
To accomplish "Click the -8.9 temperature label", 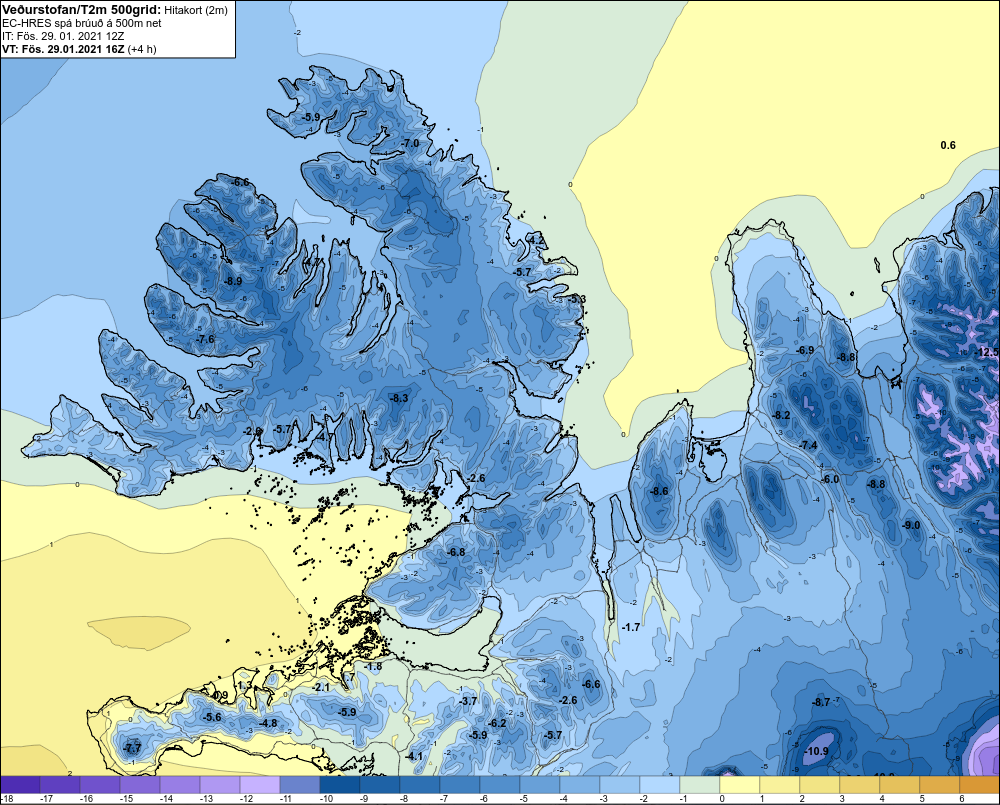I will (233, 281).
